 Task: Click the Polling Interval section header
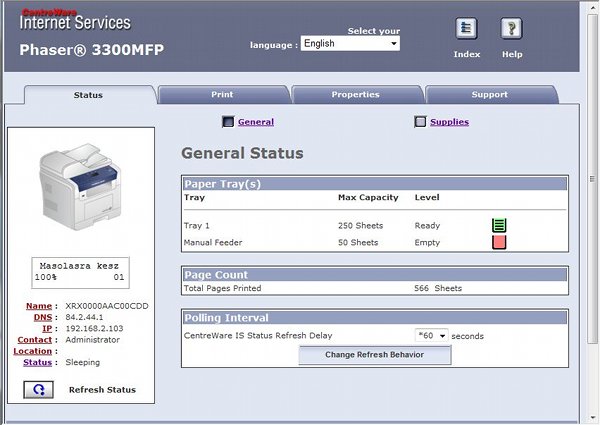point(375,318)
